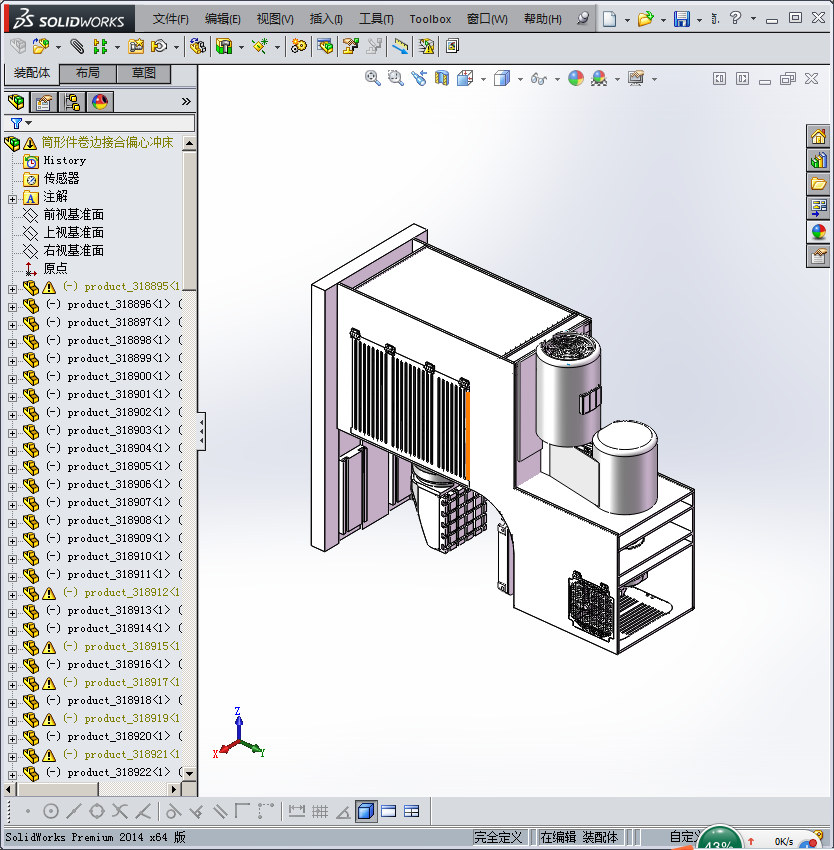Image resolution: width=834 pixels, height=850 pixels.
Task: Switch to the 装配体 tab
Action: point(32,73)
